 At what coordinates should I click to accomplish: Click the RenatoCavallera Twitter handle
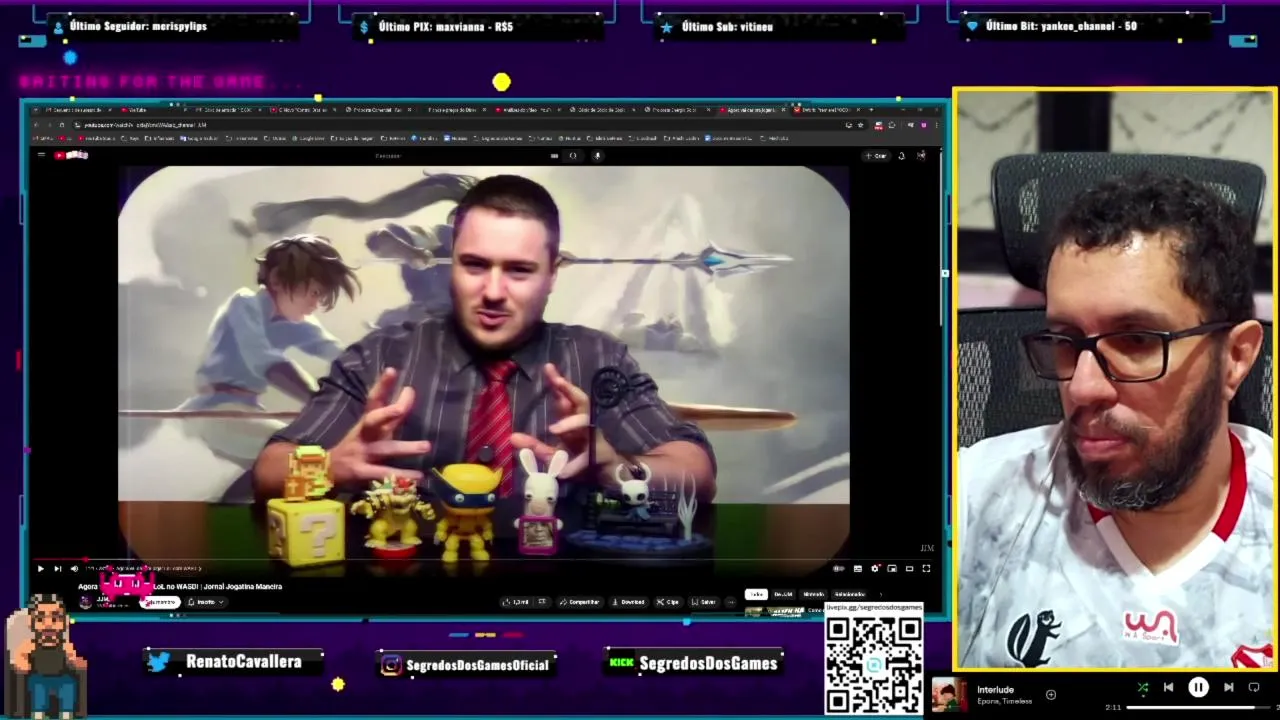(243, 662)
